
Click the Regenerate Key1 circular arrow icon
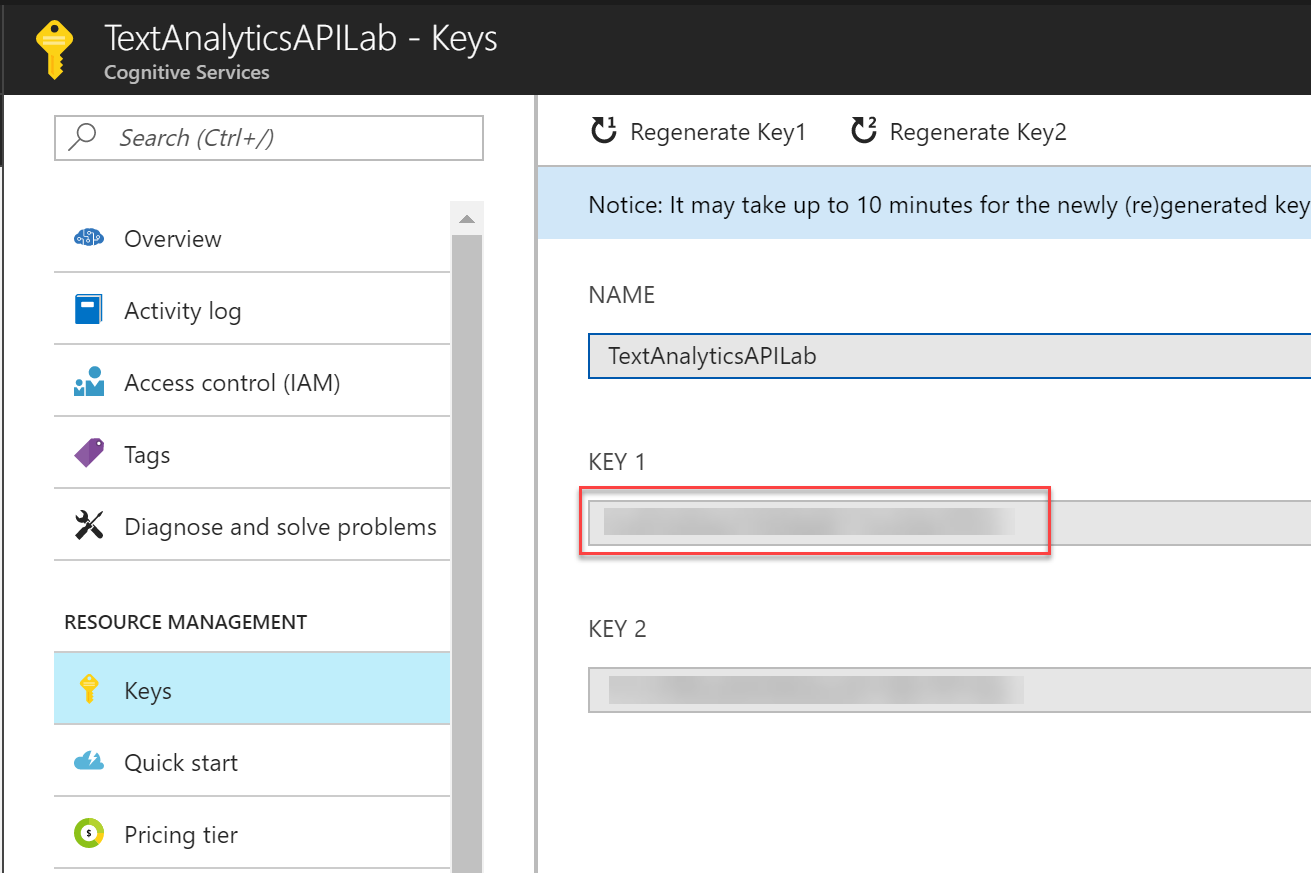click(605, 130)
